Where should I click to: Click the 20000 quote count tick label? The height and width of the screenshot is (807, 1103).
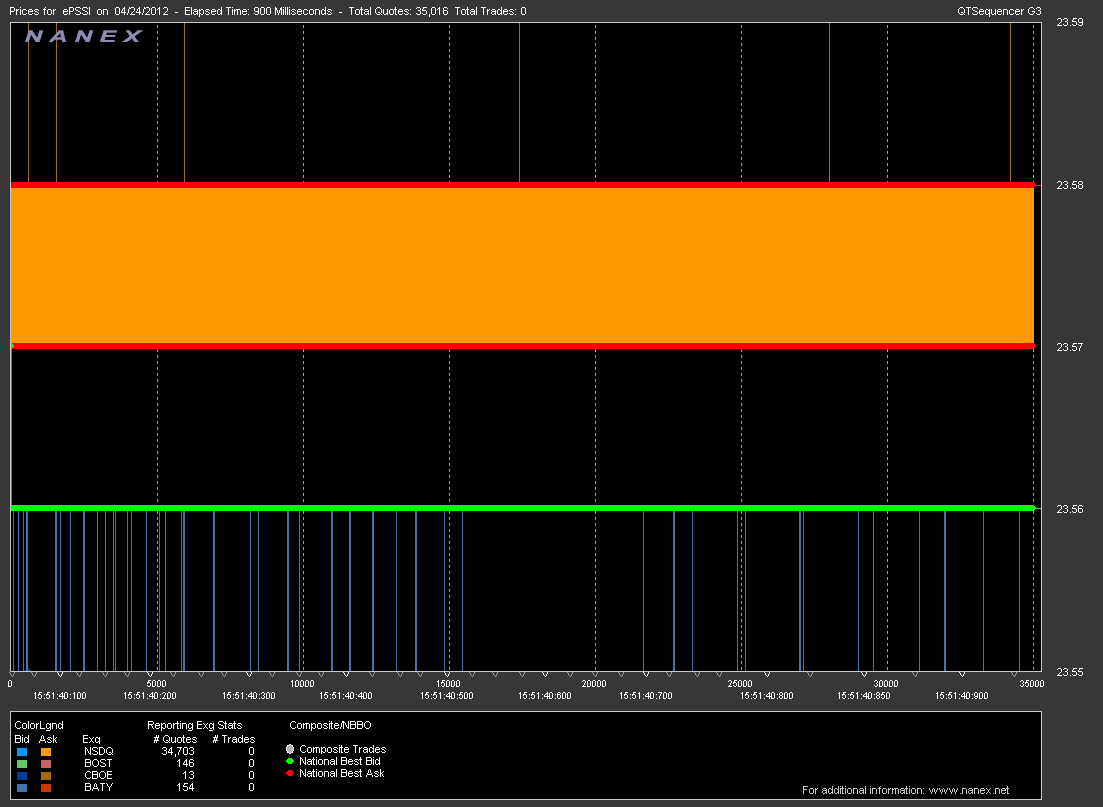593,684
